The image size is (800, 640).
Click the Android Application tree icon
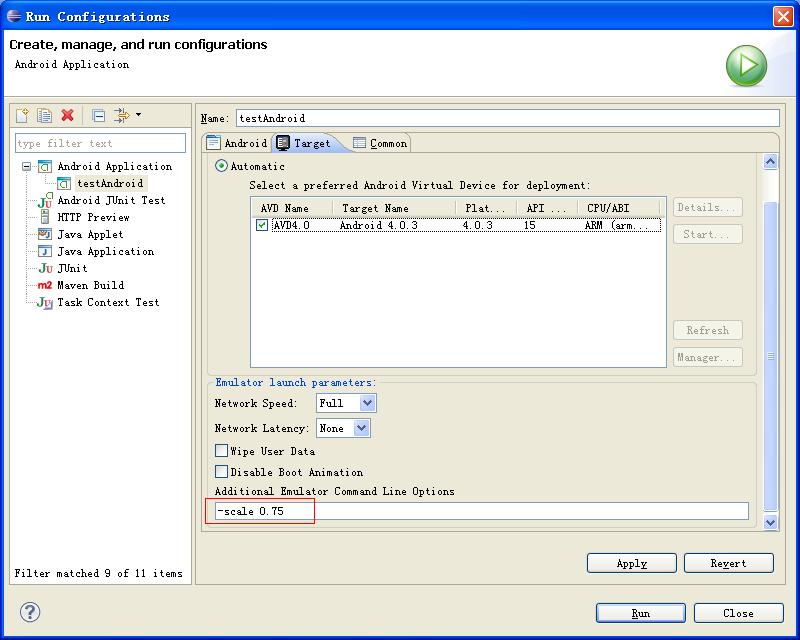point(45,166)
